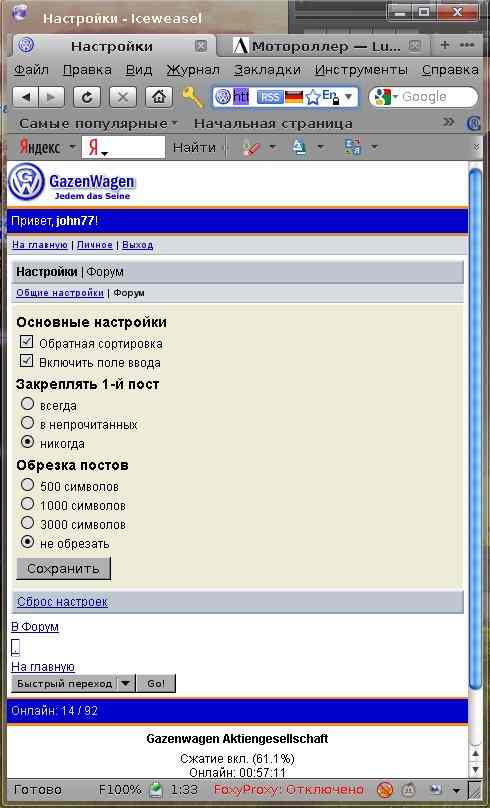490x808 pixels.
Task: Open the Закладки menu
Action: pos(267,70)
